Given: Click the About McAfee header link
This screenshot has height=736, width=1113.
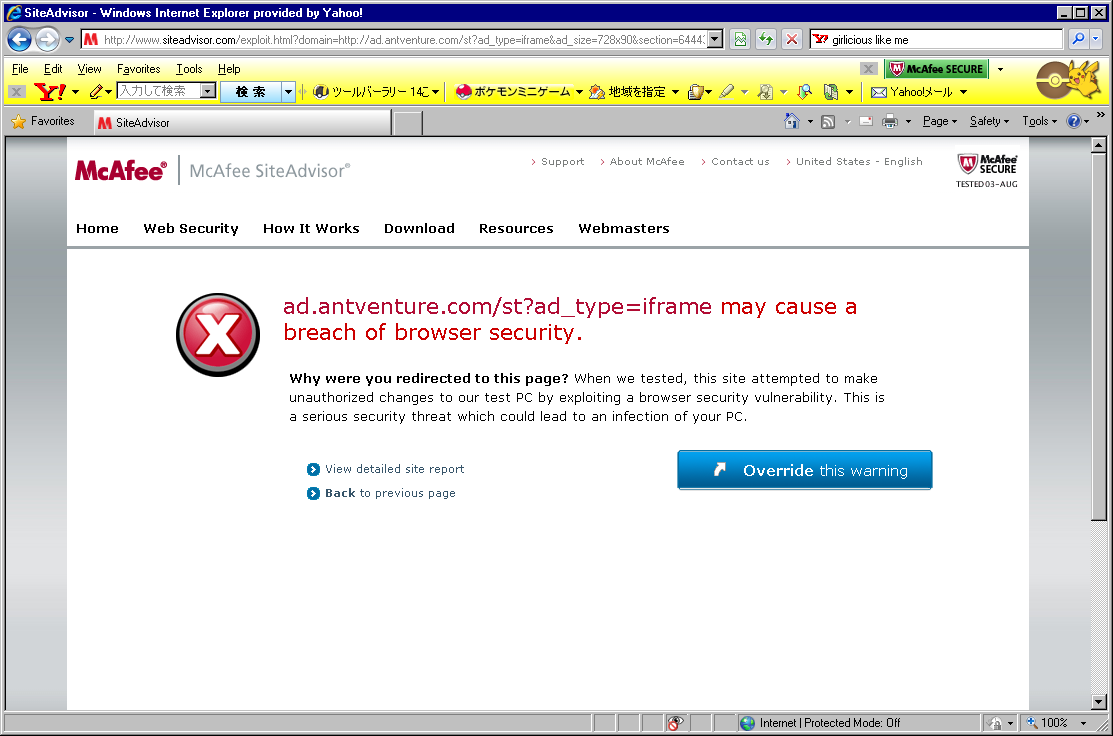Looking at the screenshot, I should pyautogui.click(x=647, y=162).
